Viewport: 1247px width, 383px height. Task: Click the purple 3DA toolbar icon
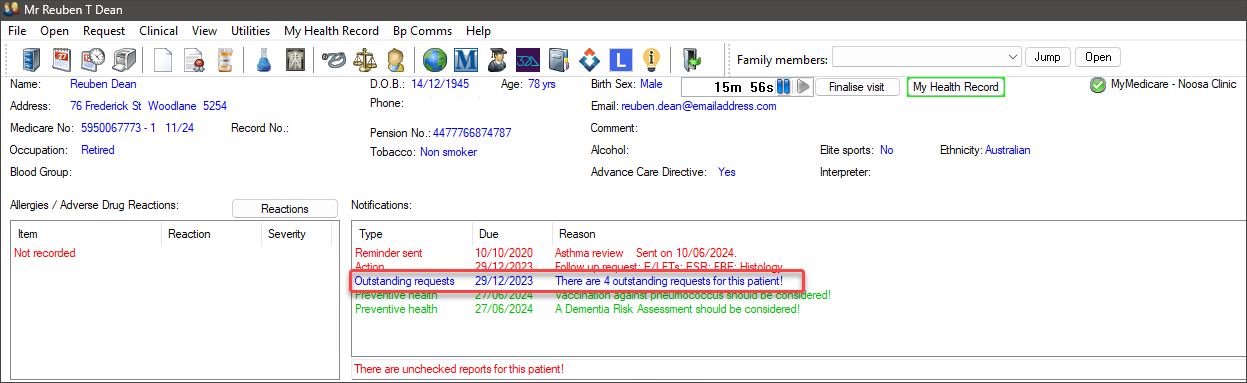(528, 59)
